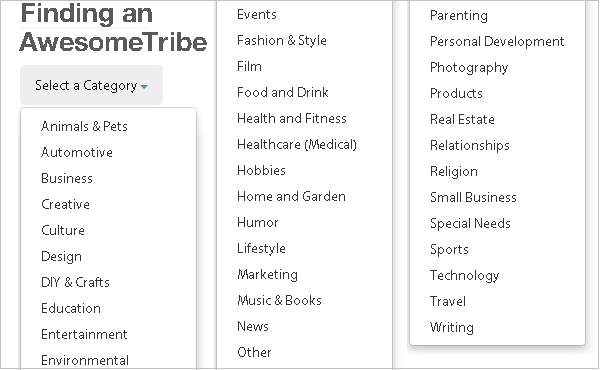Click the Design category
600x370 pixels.
tap(62, 256)
